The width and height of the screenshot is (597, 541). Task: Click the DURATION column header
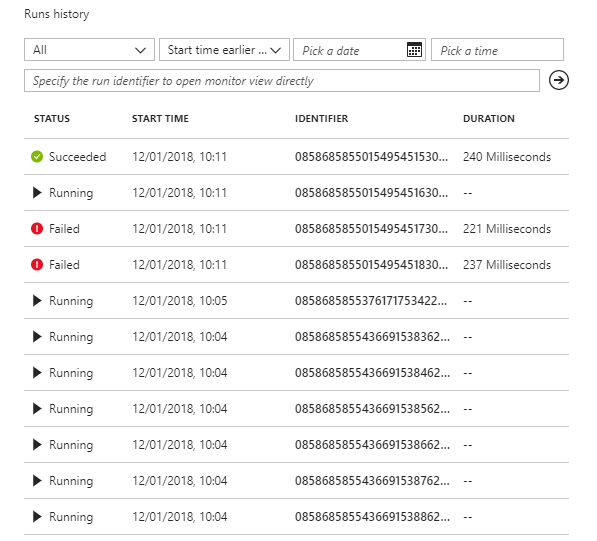pyautogui.click(x=489, y=118)
